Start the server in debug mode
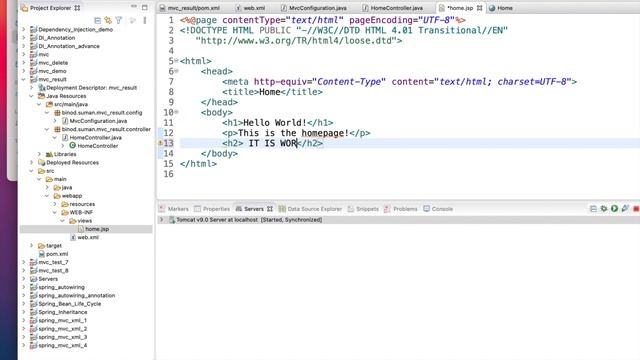The height and width of the screenshot is (360, 640). click(x=604, y=209)
